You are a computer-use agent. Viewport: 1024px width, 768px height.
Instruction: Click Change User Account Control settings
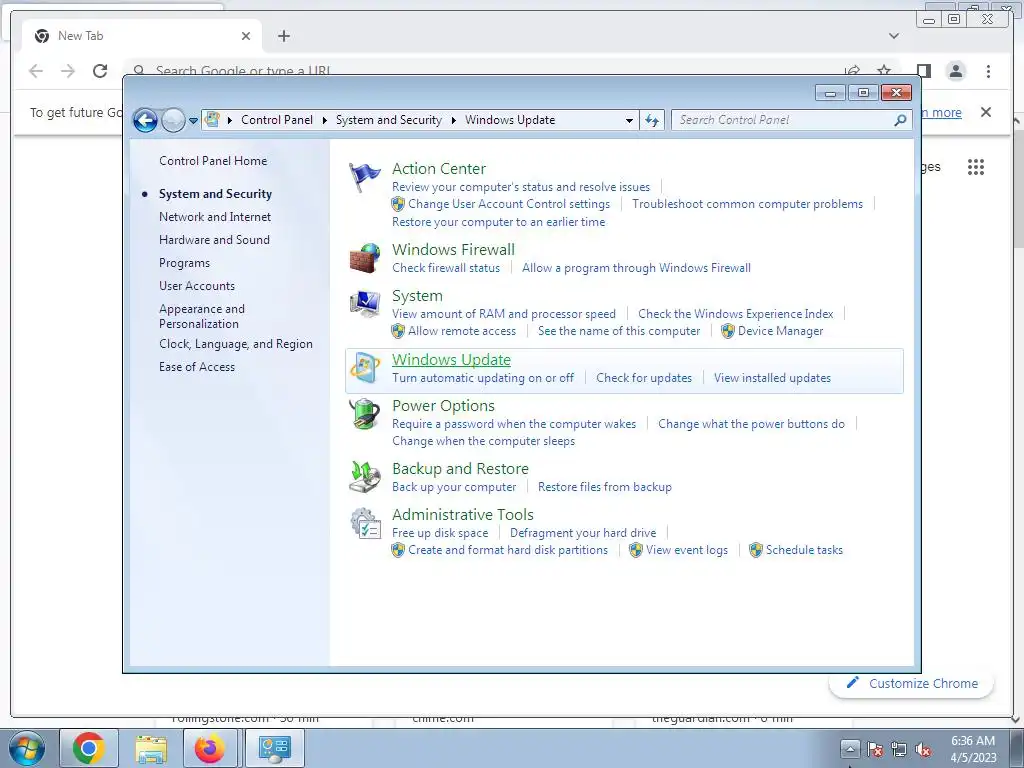coord(509,204)
